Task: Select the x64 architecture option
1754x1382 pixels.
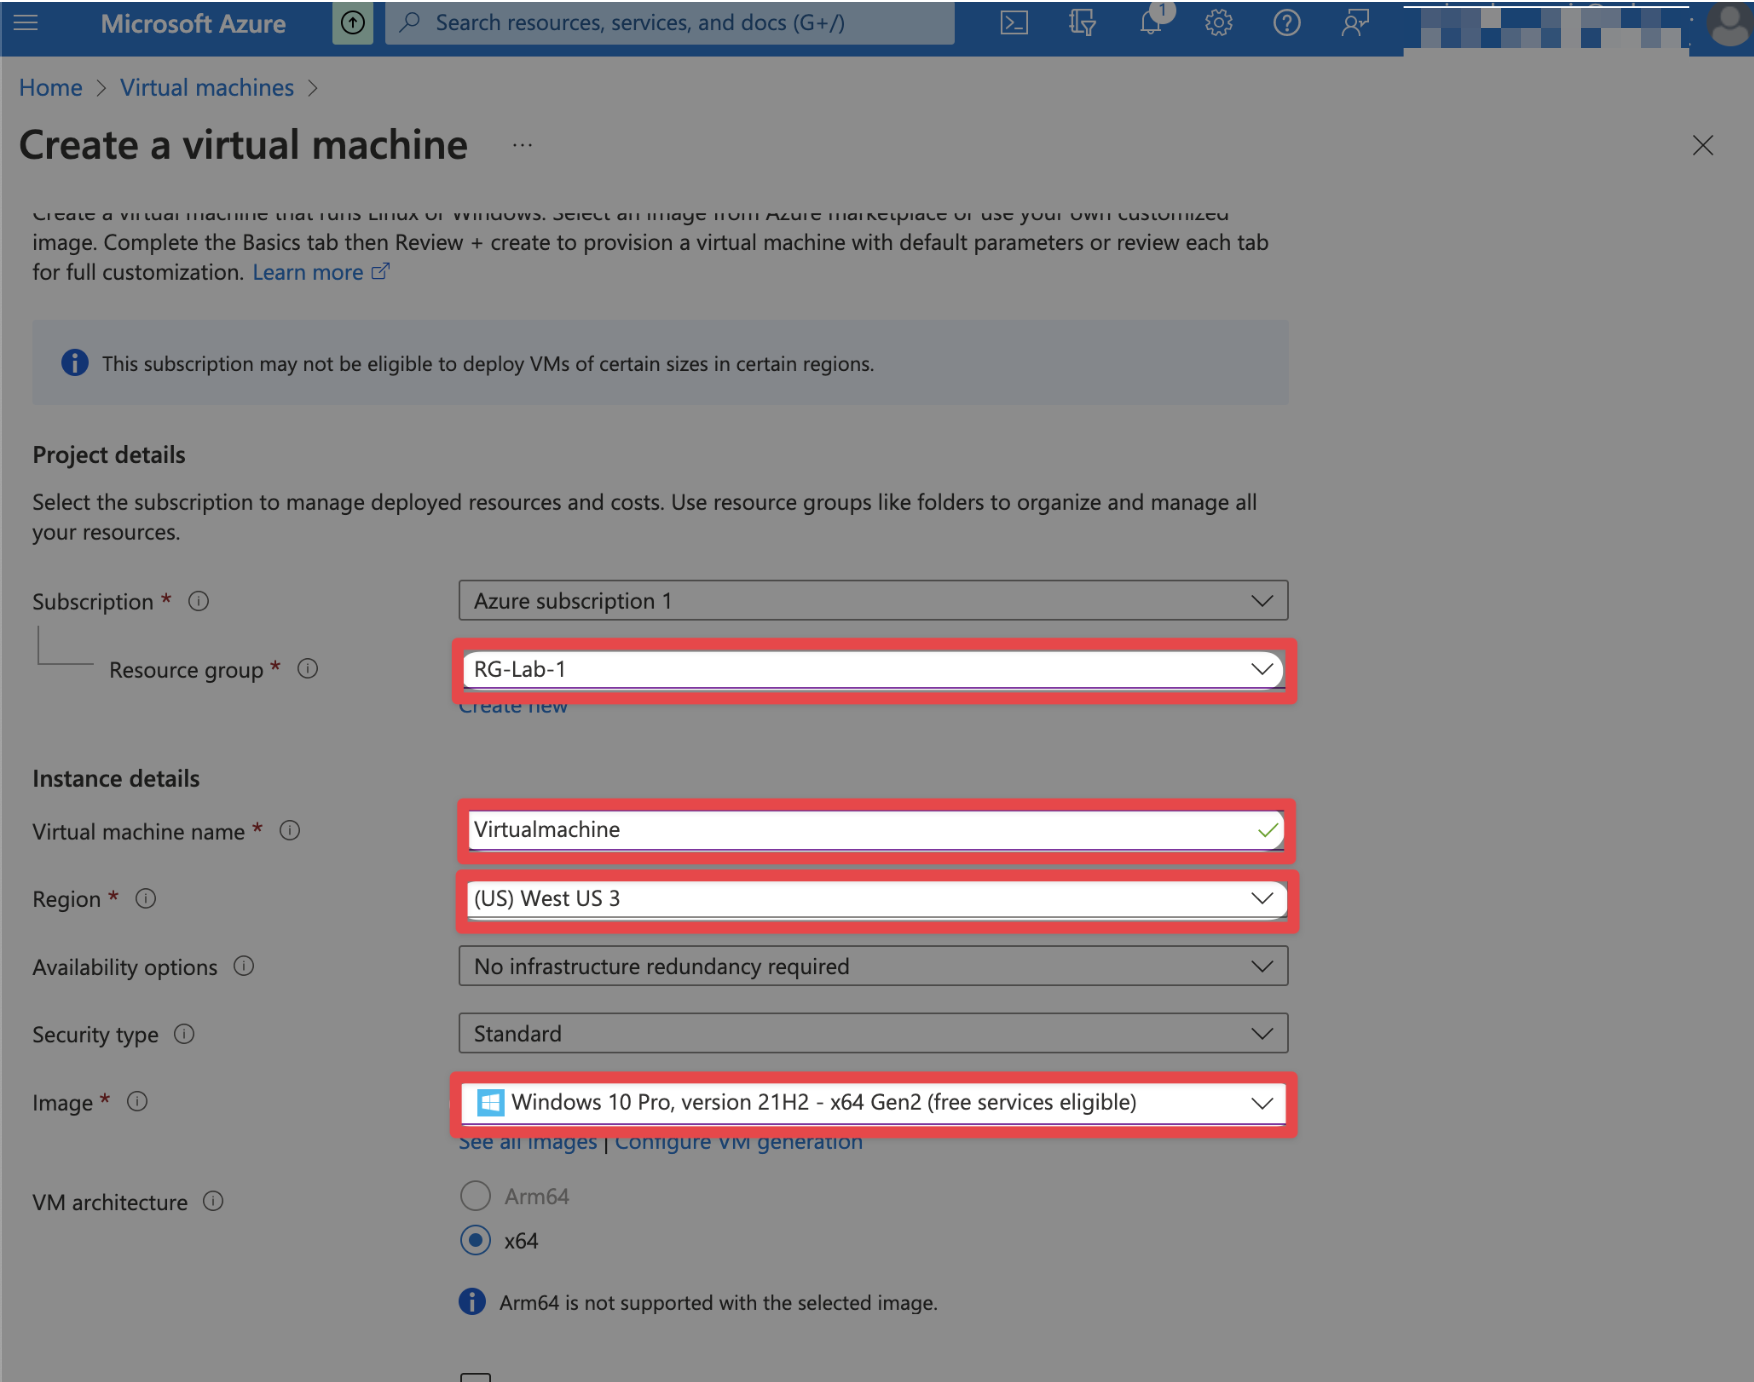Action: point(475,1240)
